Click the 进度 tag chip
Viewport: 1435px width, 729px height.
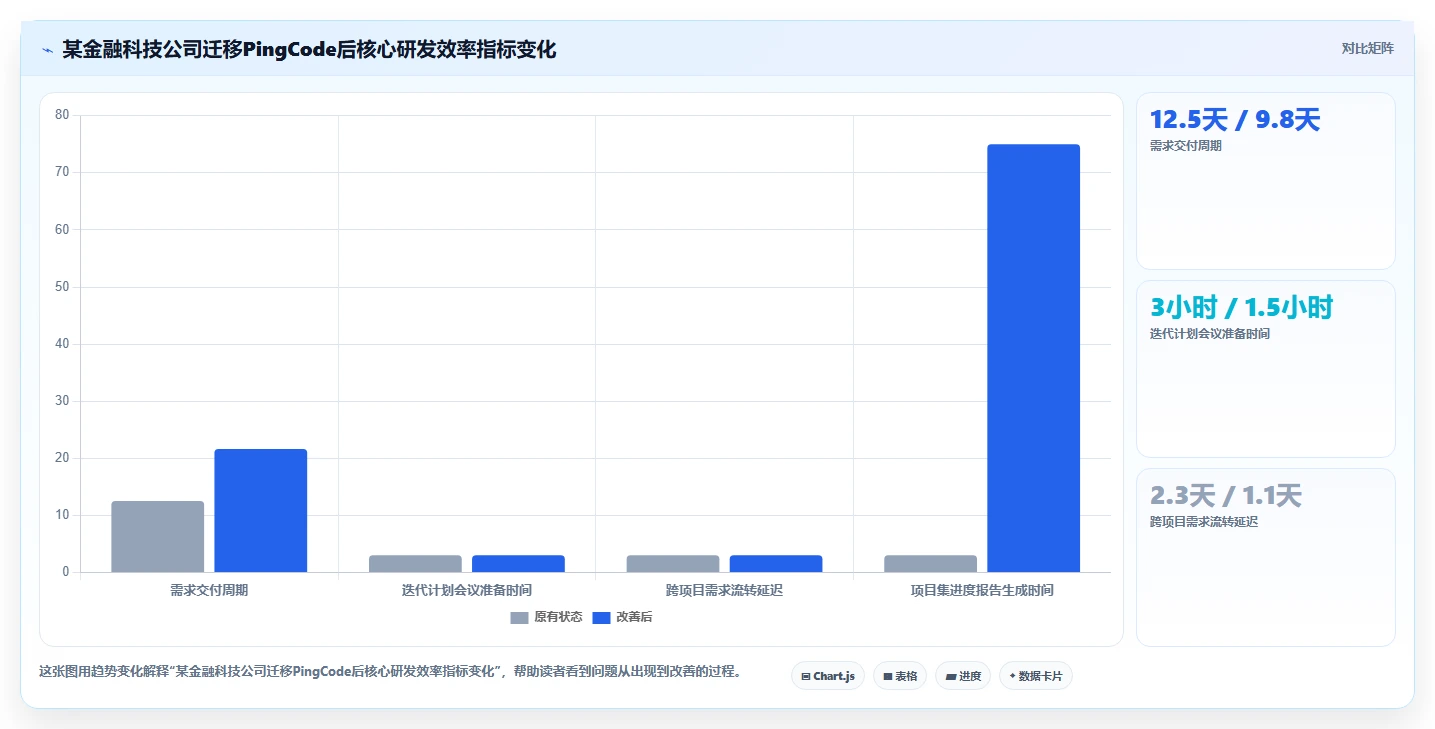(963, 676)
